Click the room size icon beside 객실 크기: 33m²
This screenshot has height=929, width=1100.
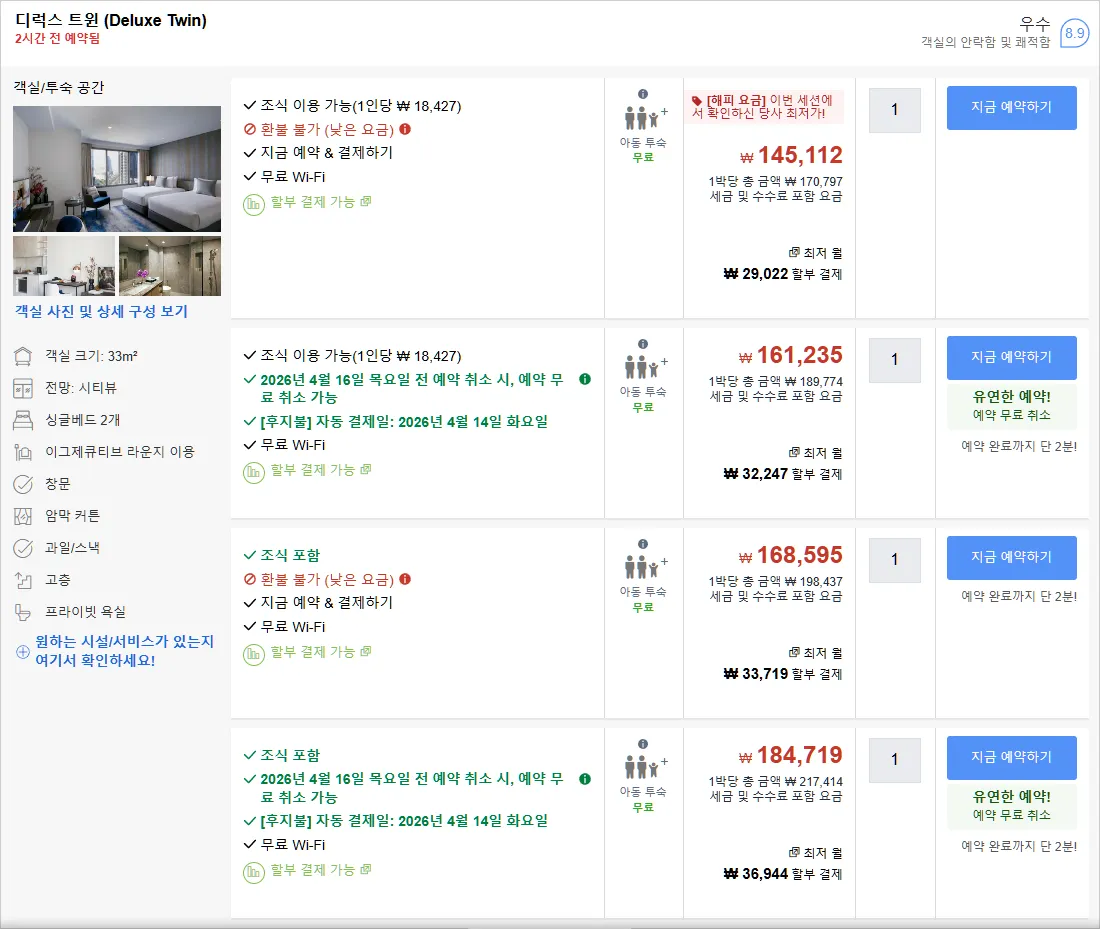click(x=23, y=356)
